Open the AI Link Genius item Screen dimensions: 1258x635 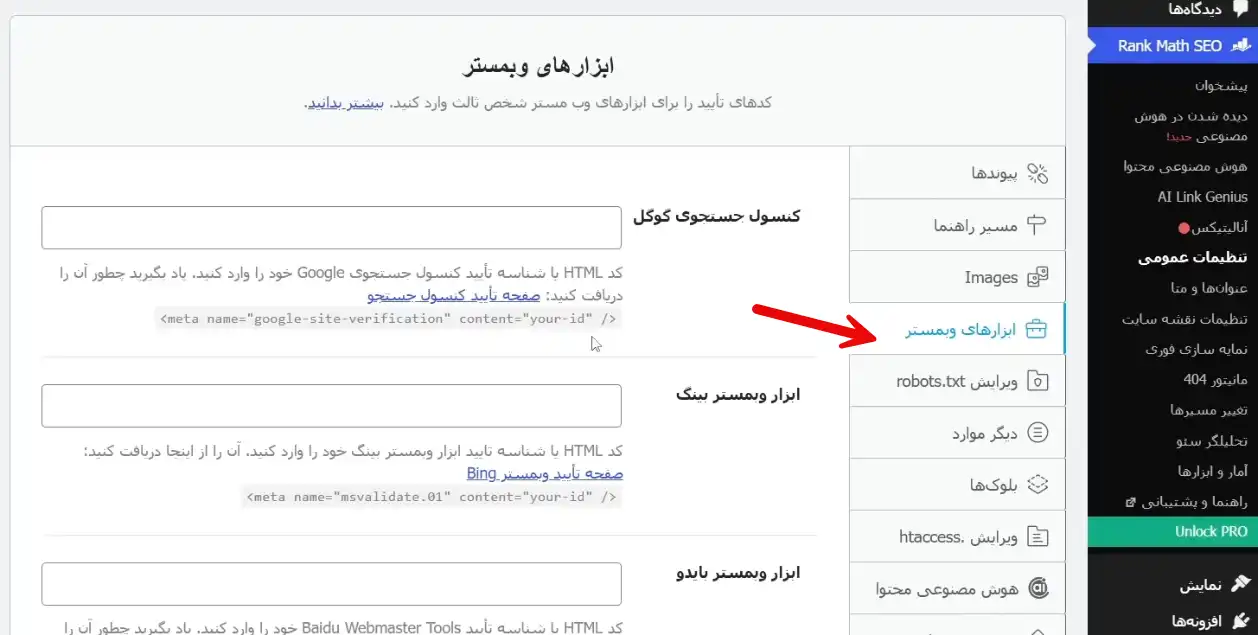coord(1203,197)
